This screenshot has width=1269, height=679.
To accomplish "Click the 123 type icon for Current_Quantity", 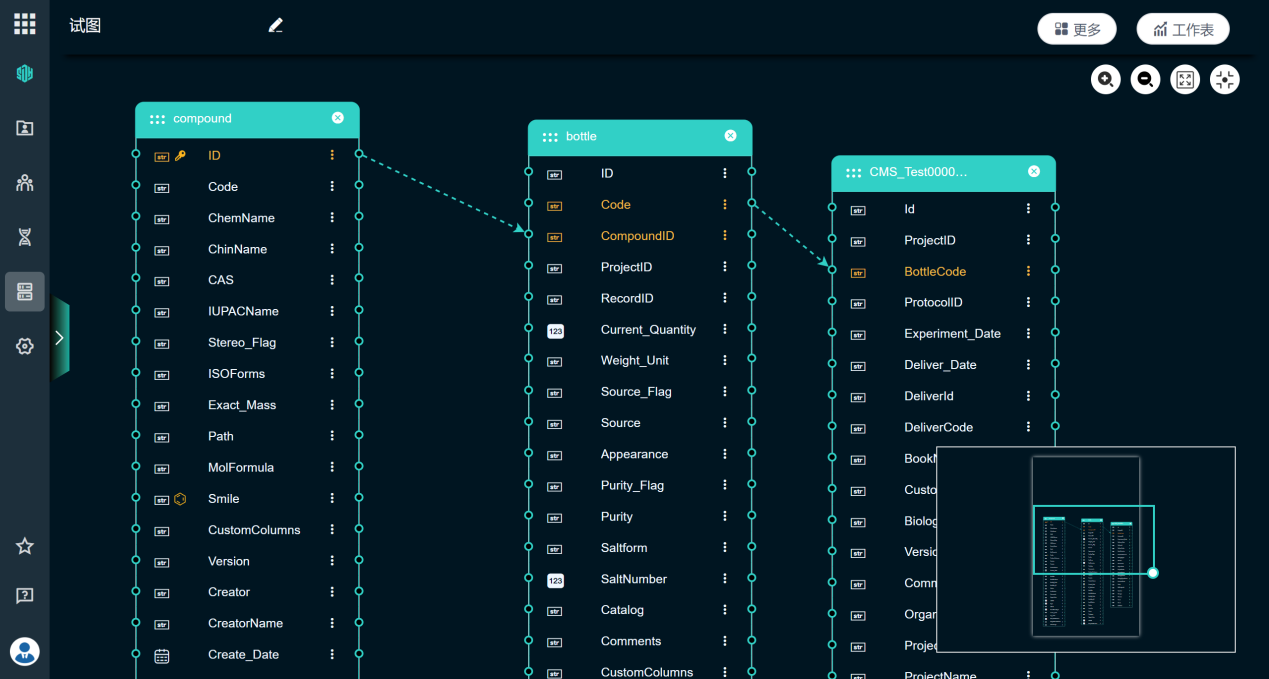I will (555, 330).
